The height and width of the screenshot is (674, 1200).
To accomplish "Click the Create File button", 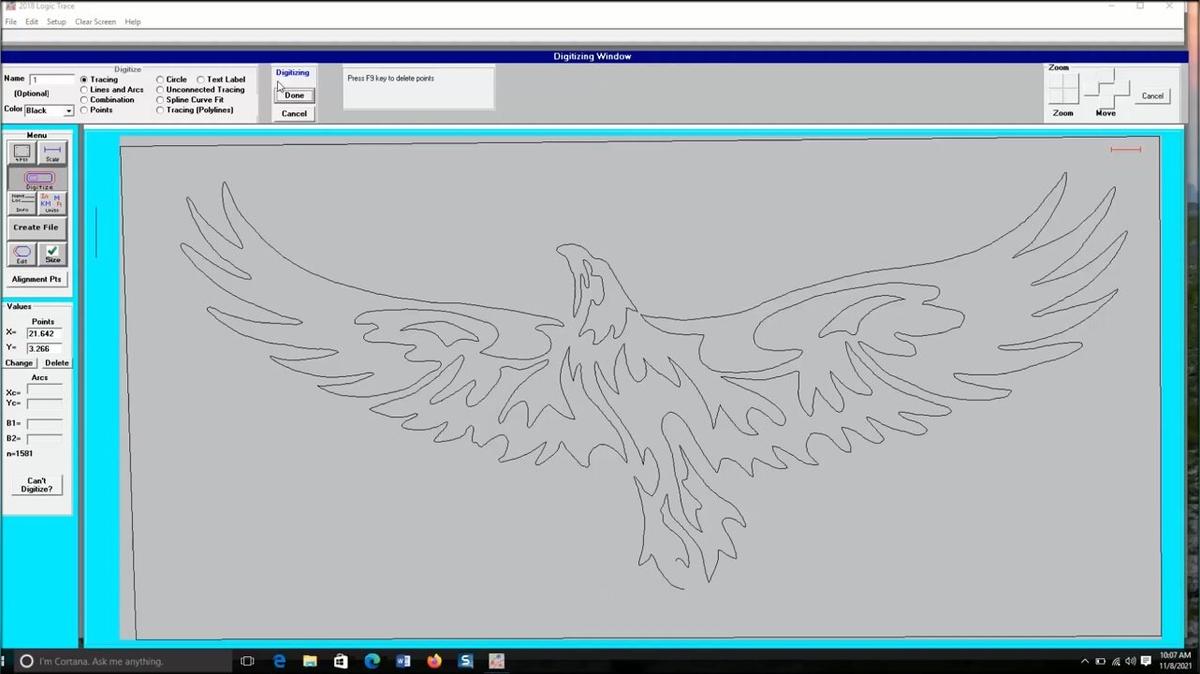I will click(x=36, y=227).
